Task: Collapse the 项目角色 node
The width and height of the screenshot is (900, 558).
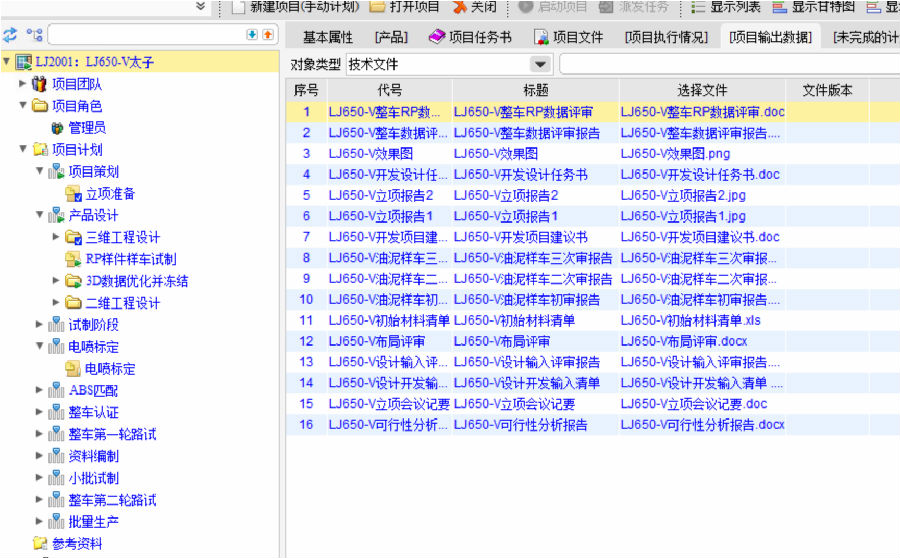Action: (22, 106)
